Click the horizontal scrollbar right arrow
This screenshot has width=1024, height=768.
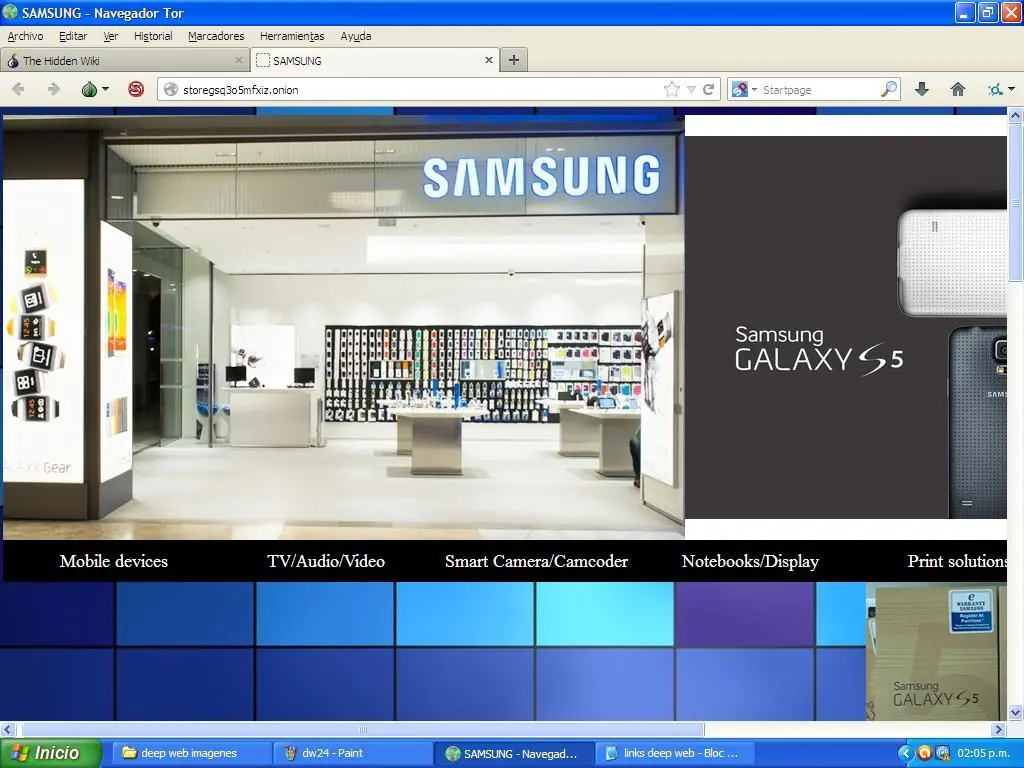[x=999, y=729]
